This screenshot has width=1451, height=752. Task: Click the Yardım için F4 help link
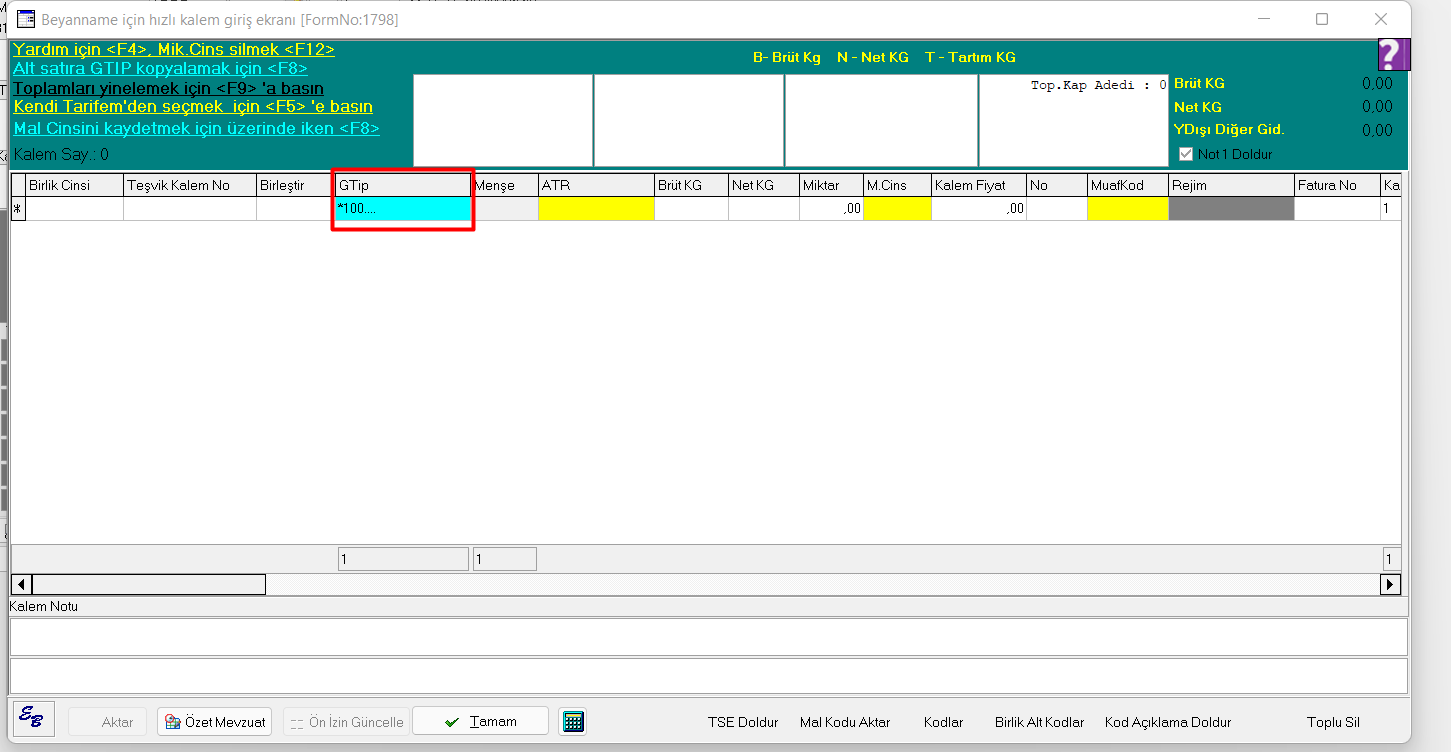click(174, 49)
